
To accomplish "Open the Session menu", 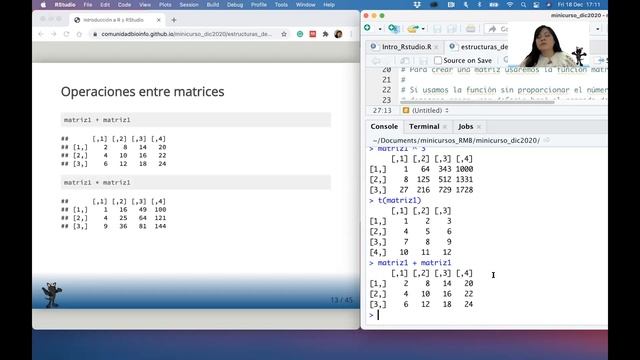I will [189, 5].
